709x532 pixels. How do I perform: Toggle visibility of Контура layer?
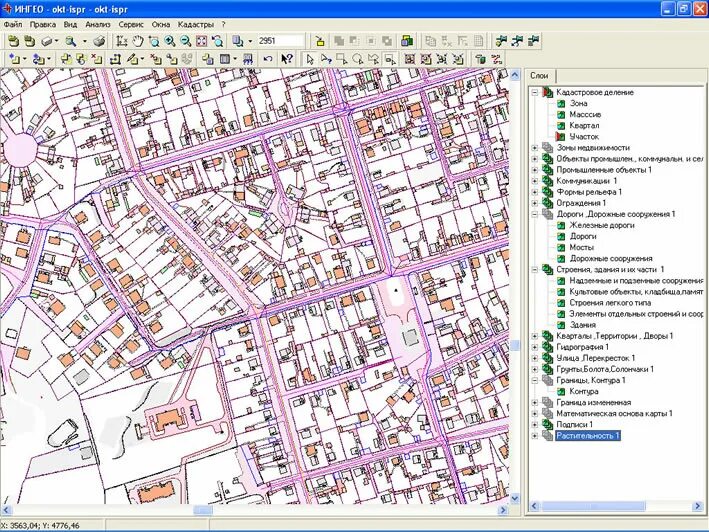(x=561, y=391)
